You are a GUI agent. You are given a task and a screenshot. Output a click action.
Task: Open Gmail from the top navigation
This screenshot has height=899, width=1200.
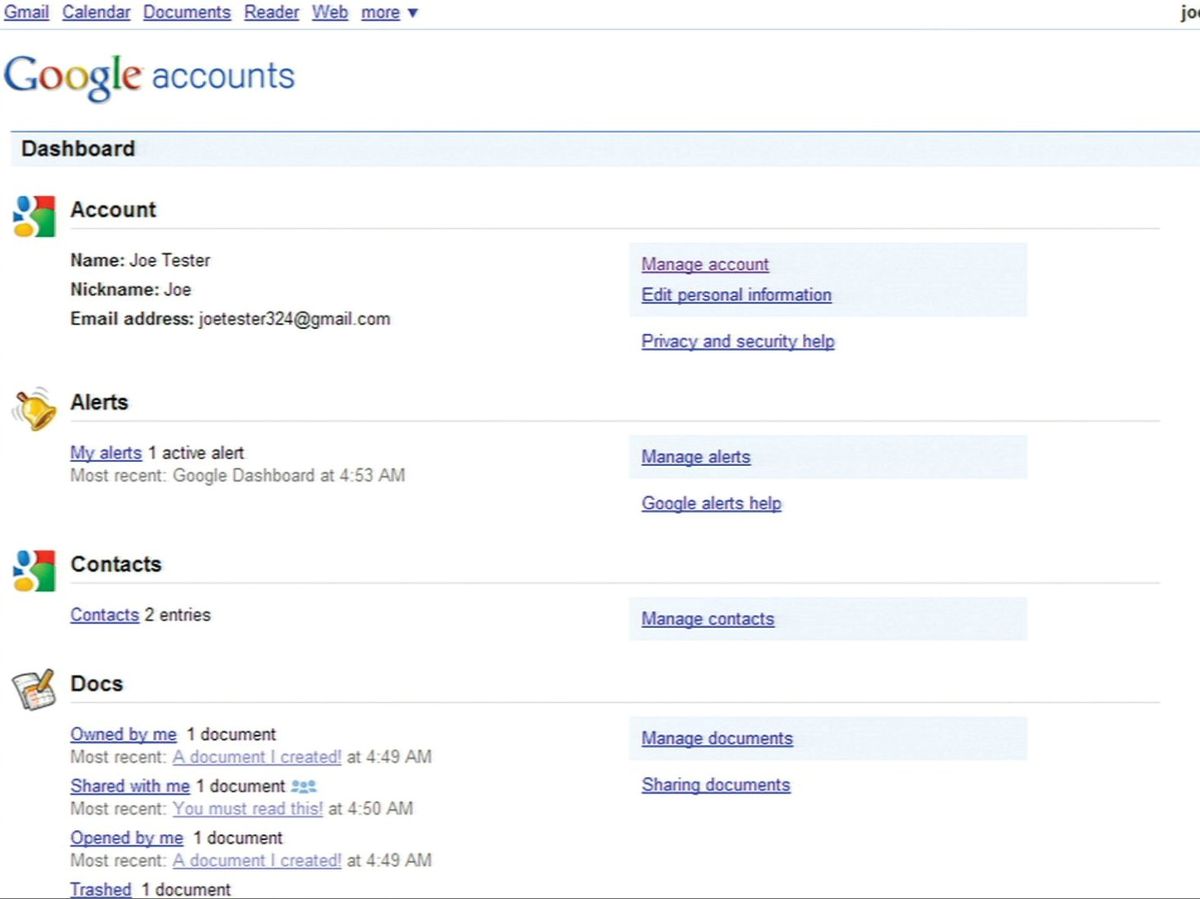point(27,13)
